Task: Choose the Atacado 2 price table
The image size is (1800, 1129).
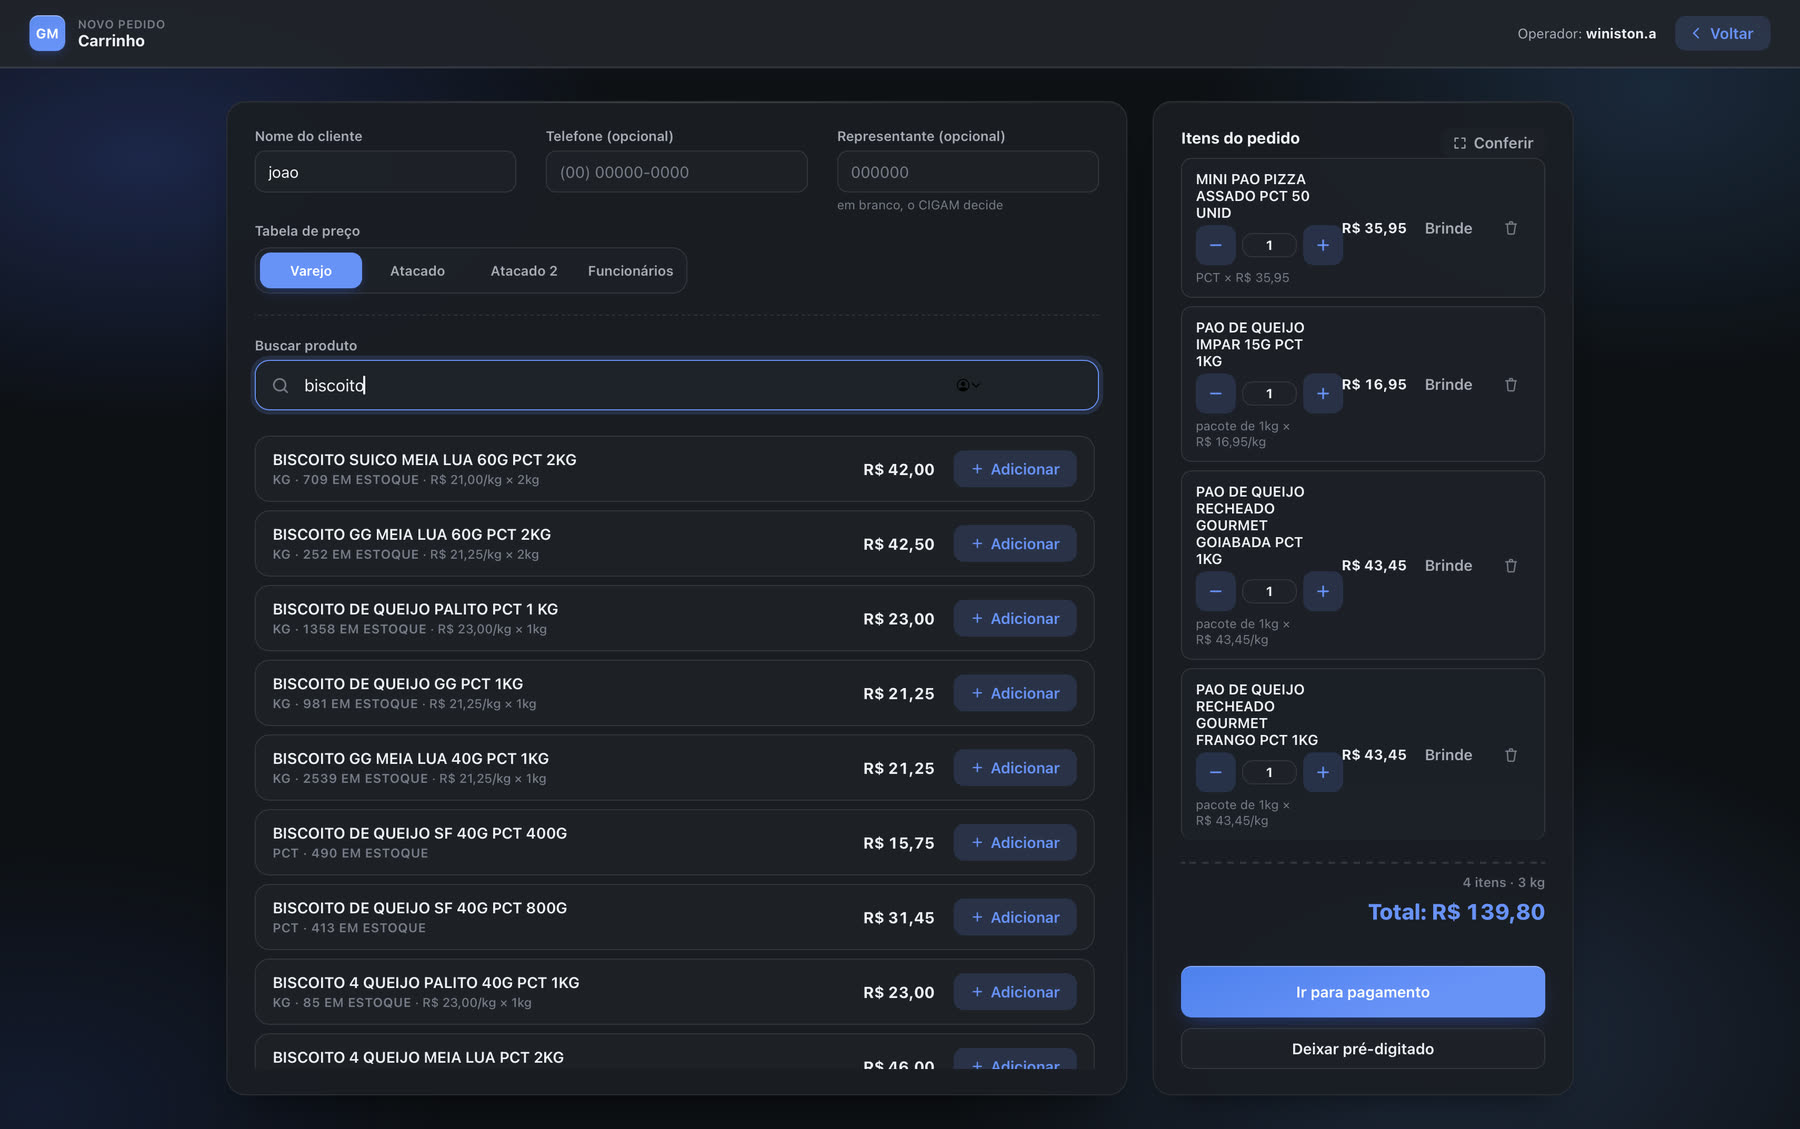Action: (x=524, y=271)
